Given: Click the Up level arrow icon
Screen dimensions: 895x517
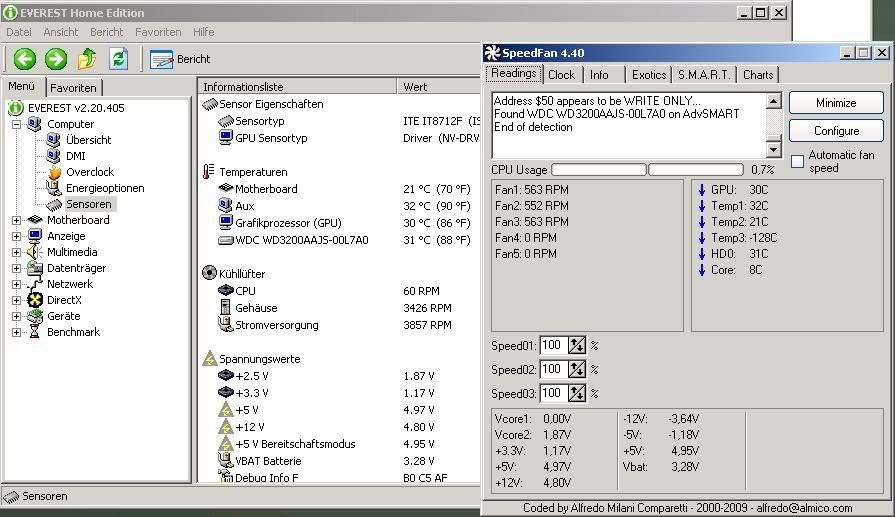Looking at the screenshot, I should pyautogui.click(x=87, y=59).
